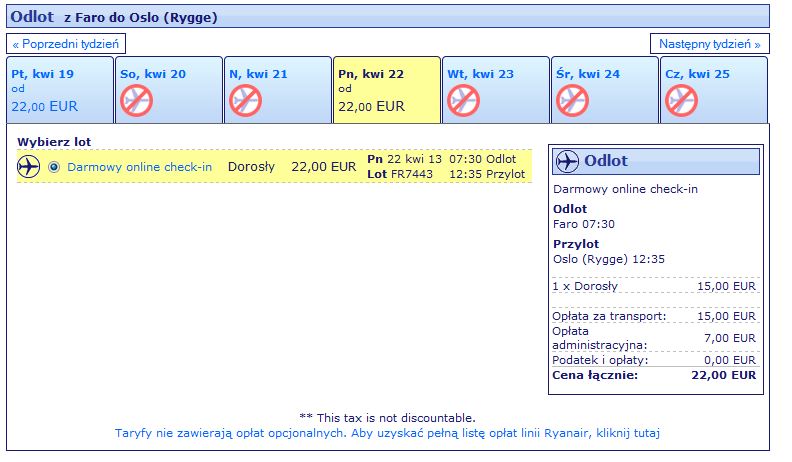
Task: Click the 07:30 Odlot time in flight row
Action: pyautogui.click(x=482, y=159)
